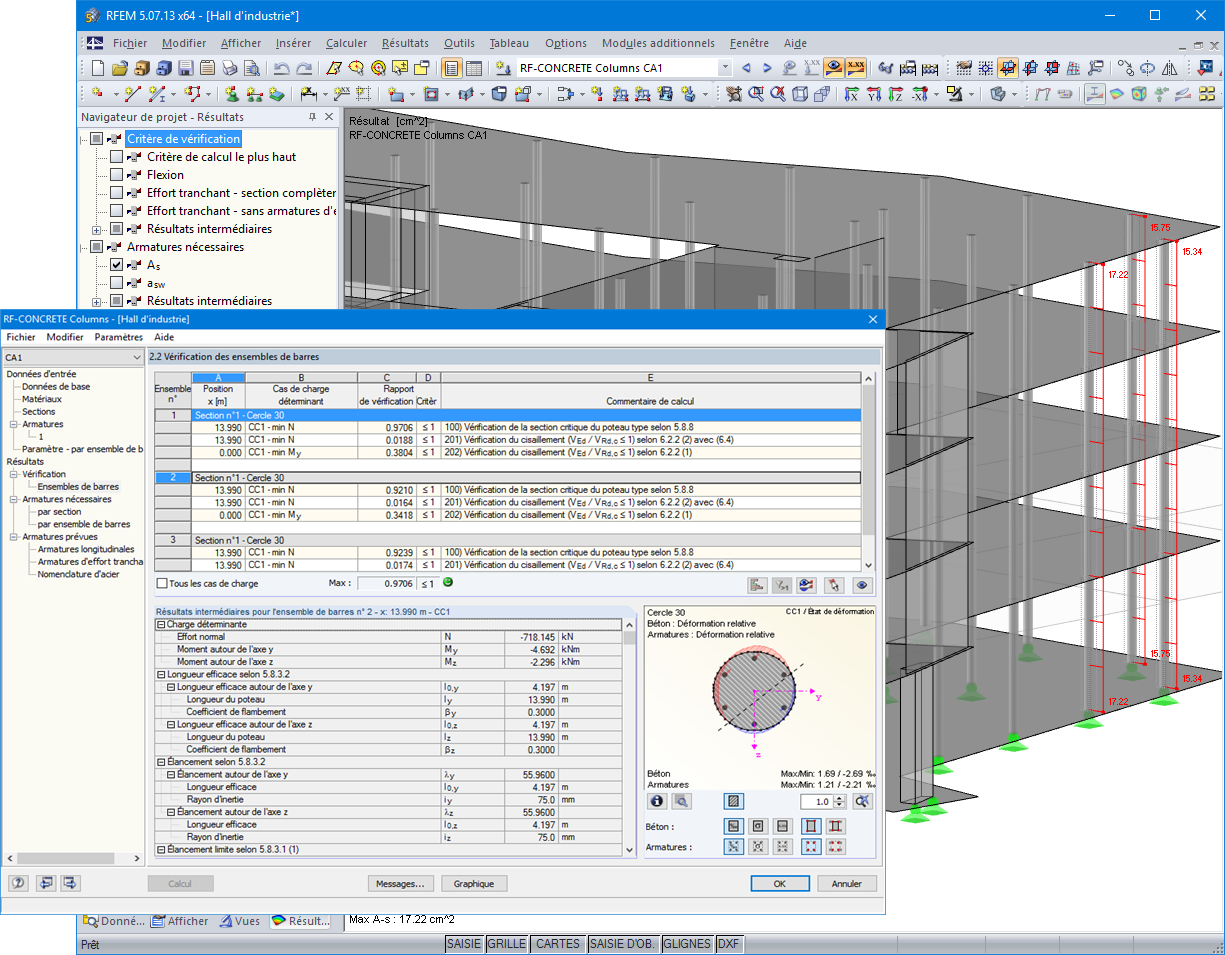
Task: Toggle GRILLE in the status bar
Action: pyautogui.click(x=507, y=944)
